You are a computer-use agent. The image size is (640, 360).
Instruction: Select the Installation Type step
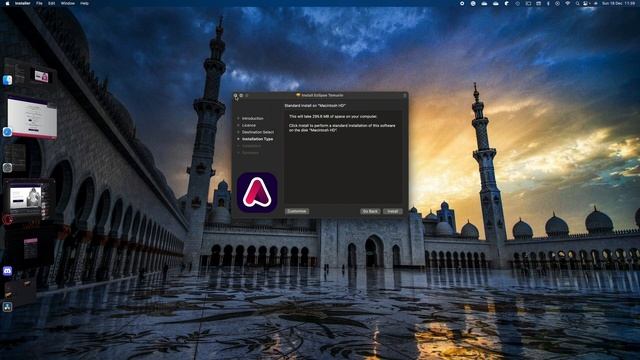tap(257, 139)
